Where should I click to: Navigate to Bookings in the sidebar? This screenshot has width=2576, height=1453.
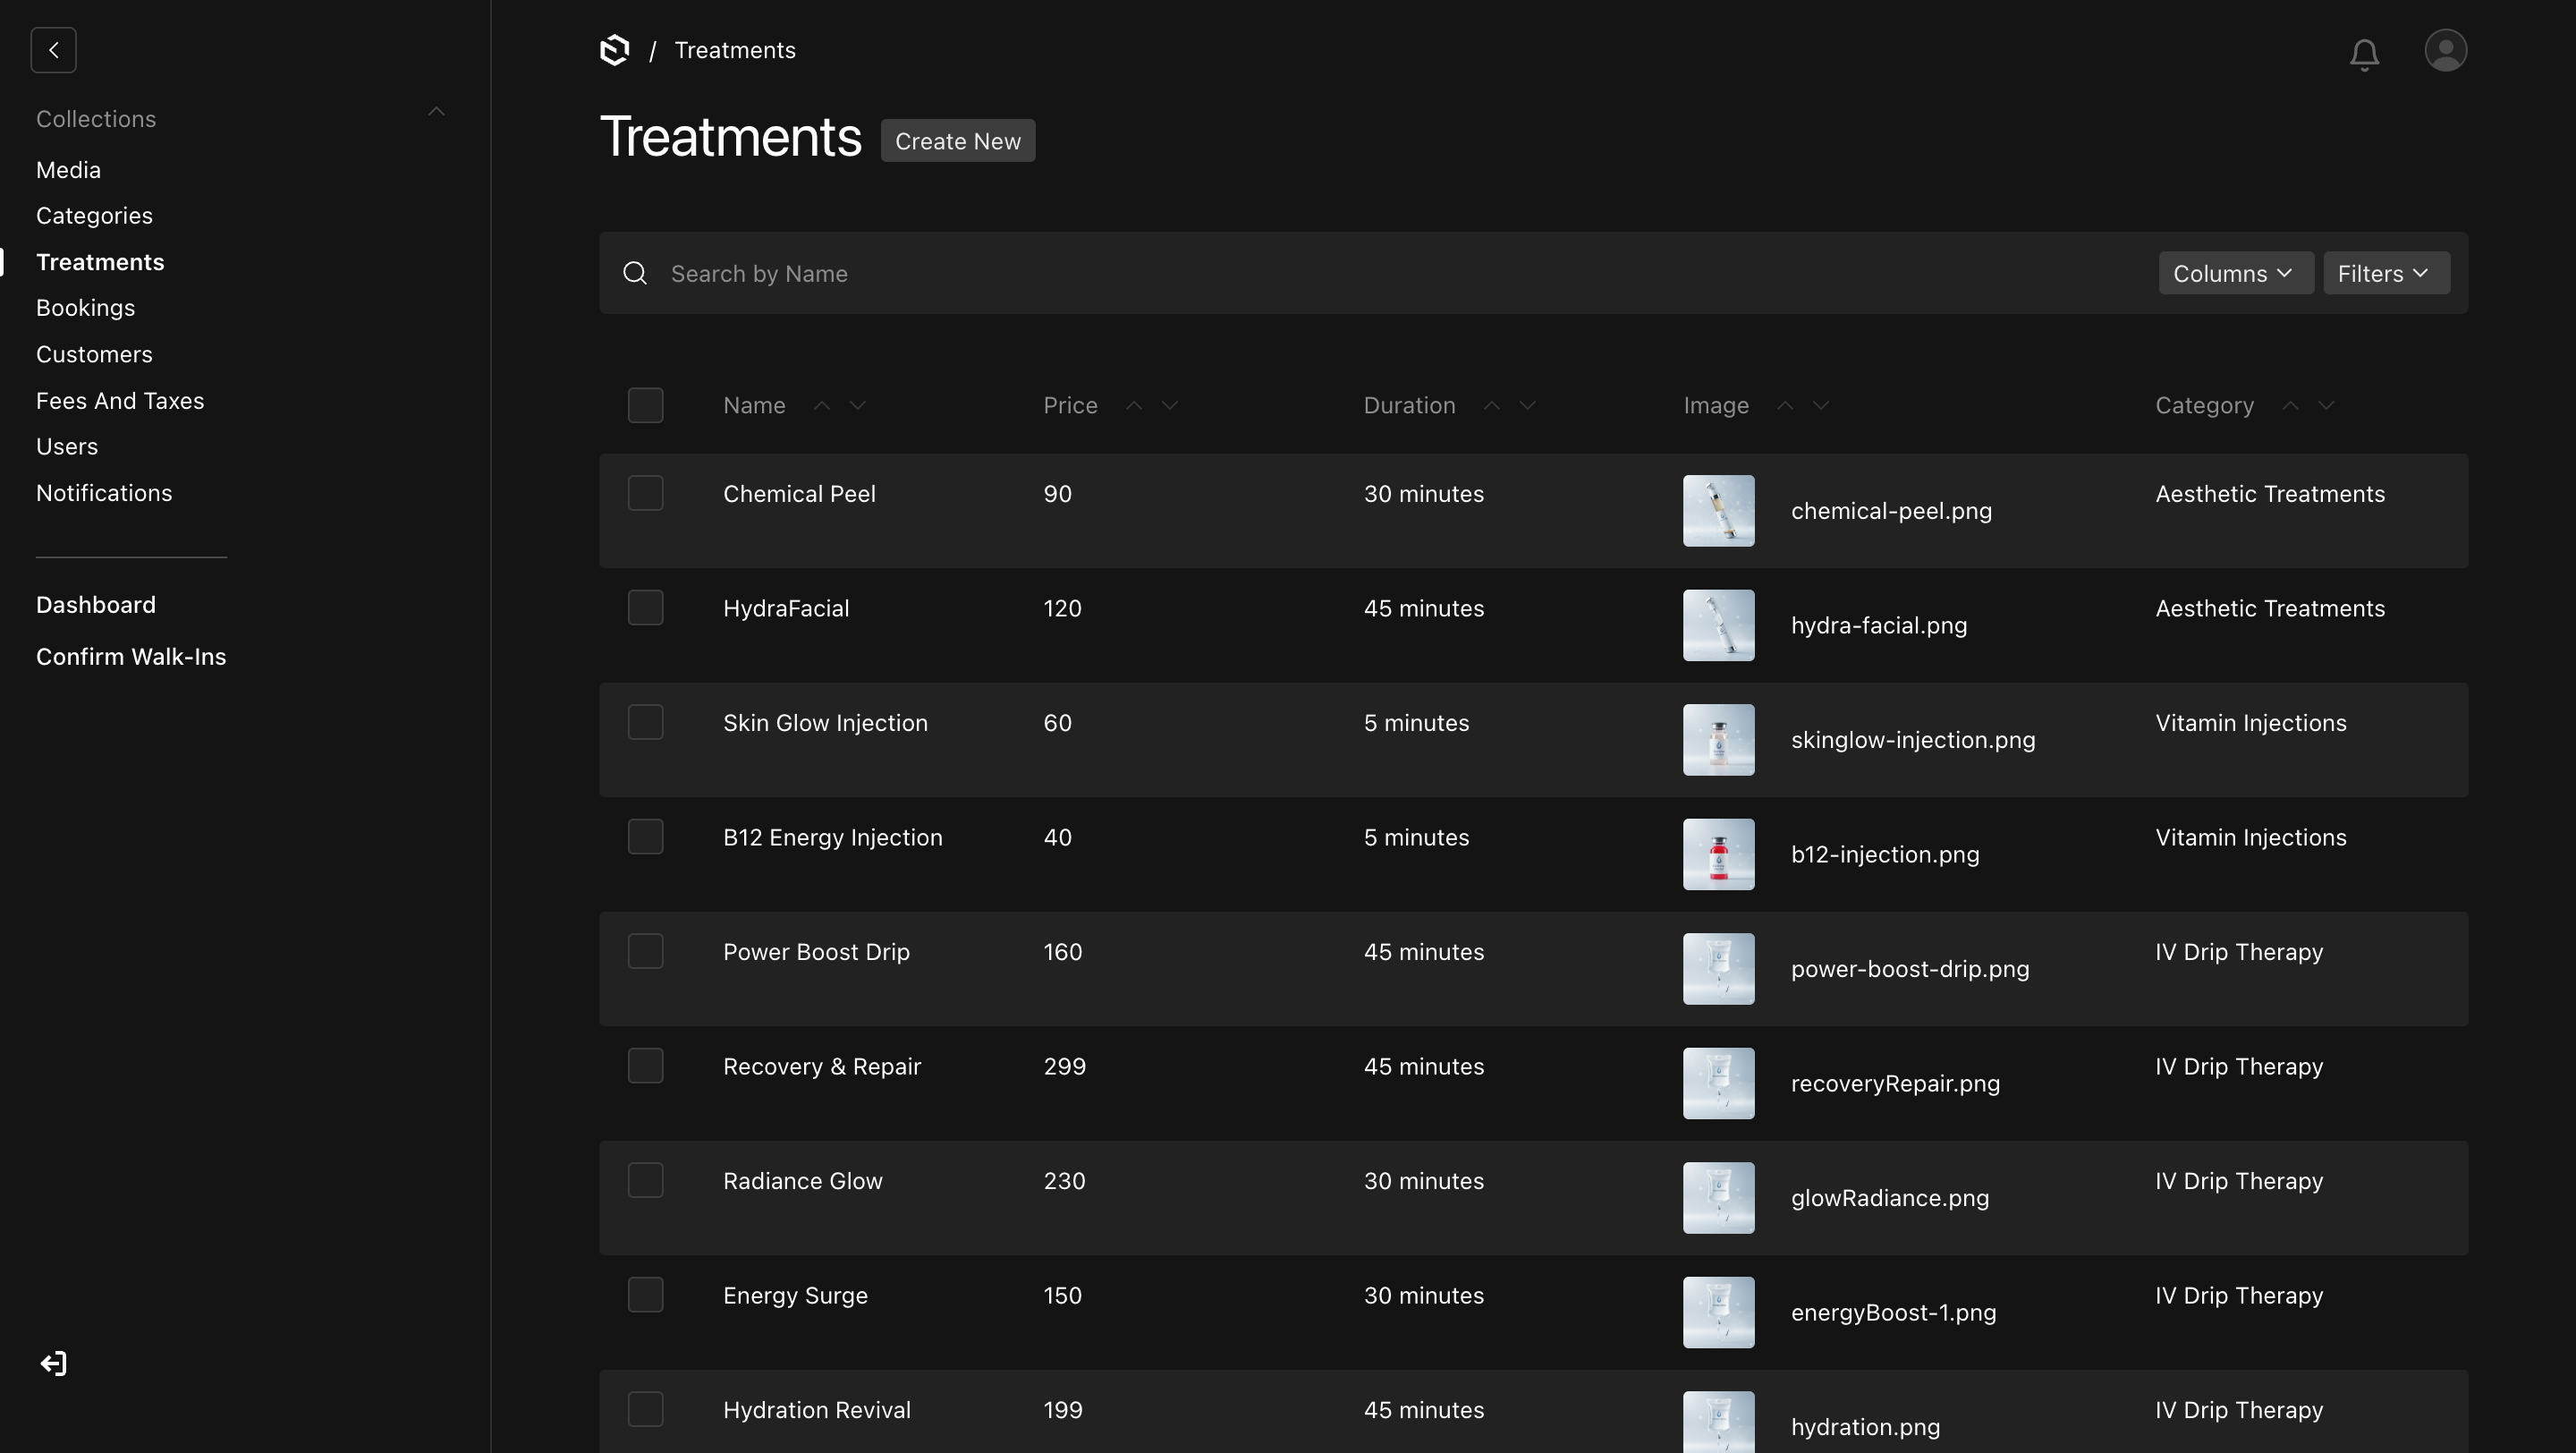[85, 307]
